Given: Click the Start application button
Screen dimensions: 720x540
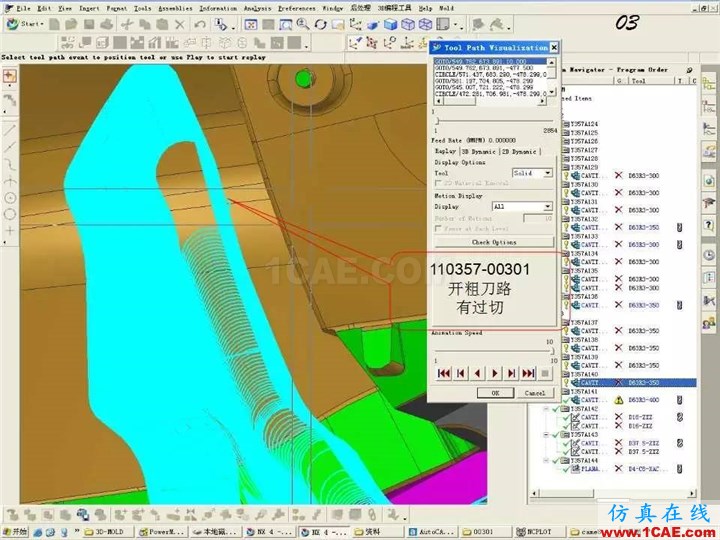Looking at the screenshot, I should pos(24,24).
